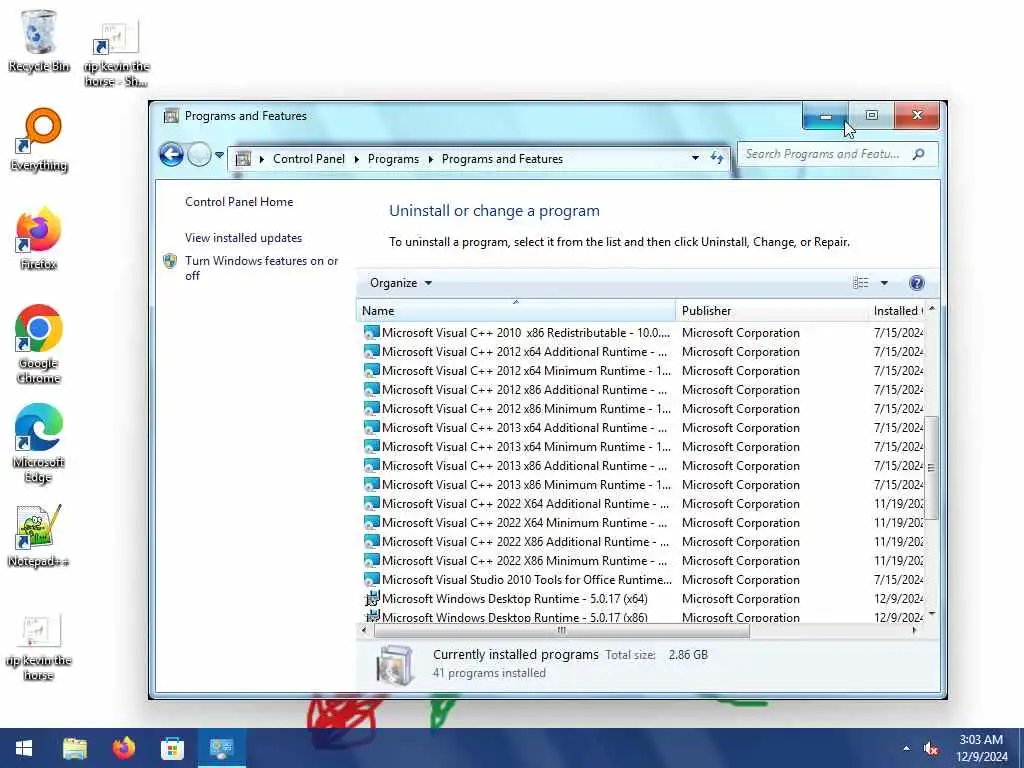This screenshot has height=768, width=1024.
Task: Select the 'rip kevin the horse - Sh...' shortcut
Action: click(117, 54)
